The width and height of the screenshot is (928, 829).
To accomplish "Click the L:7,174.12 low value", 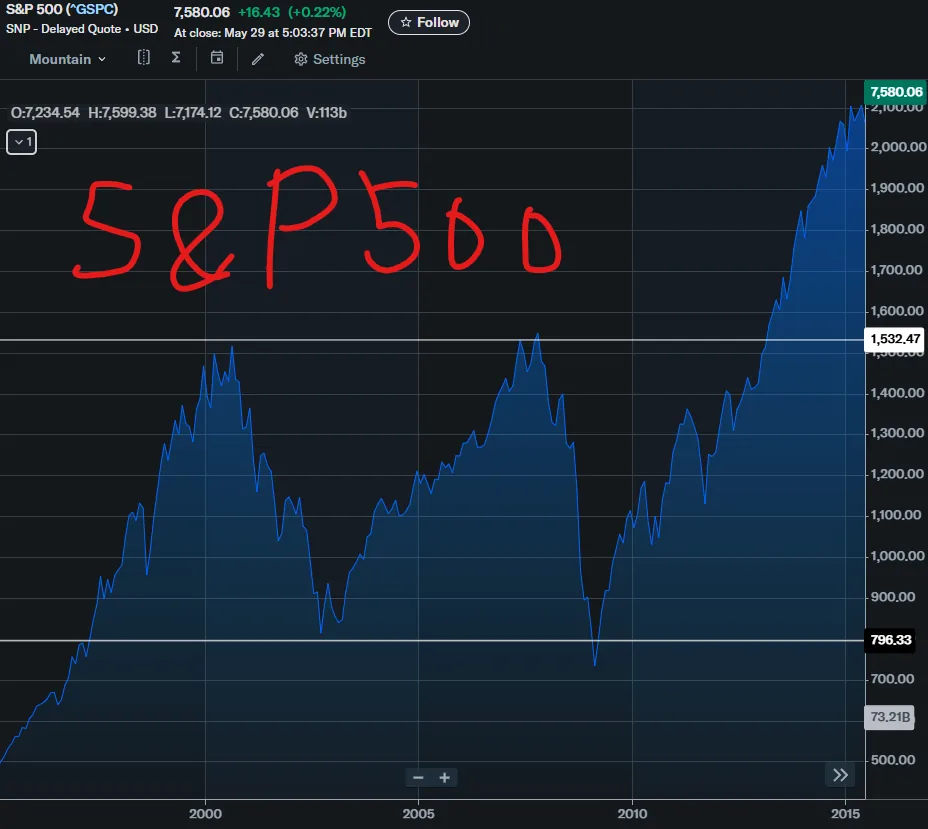I will pyautogui.click(x=193, y=112).
